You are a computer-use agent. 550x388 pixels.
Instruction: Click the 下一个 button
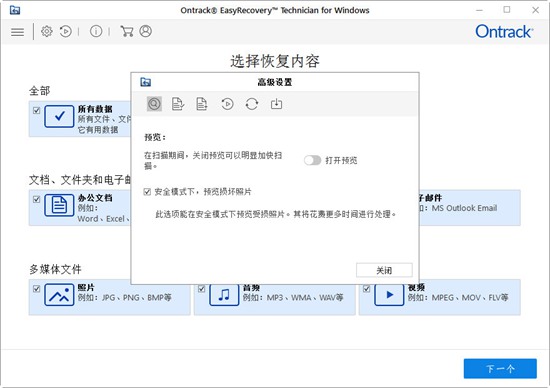click(x=500, y=368)
